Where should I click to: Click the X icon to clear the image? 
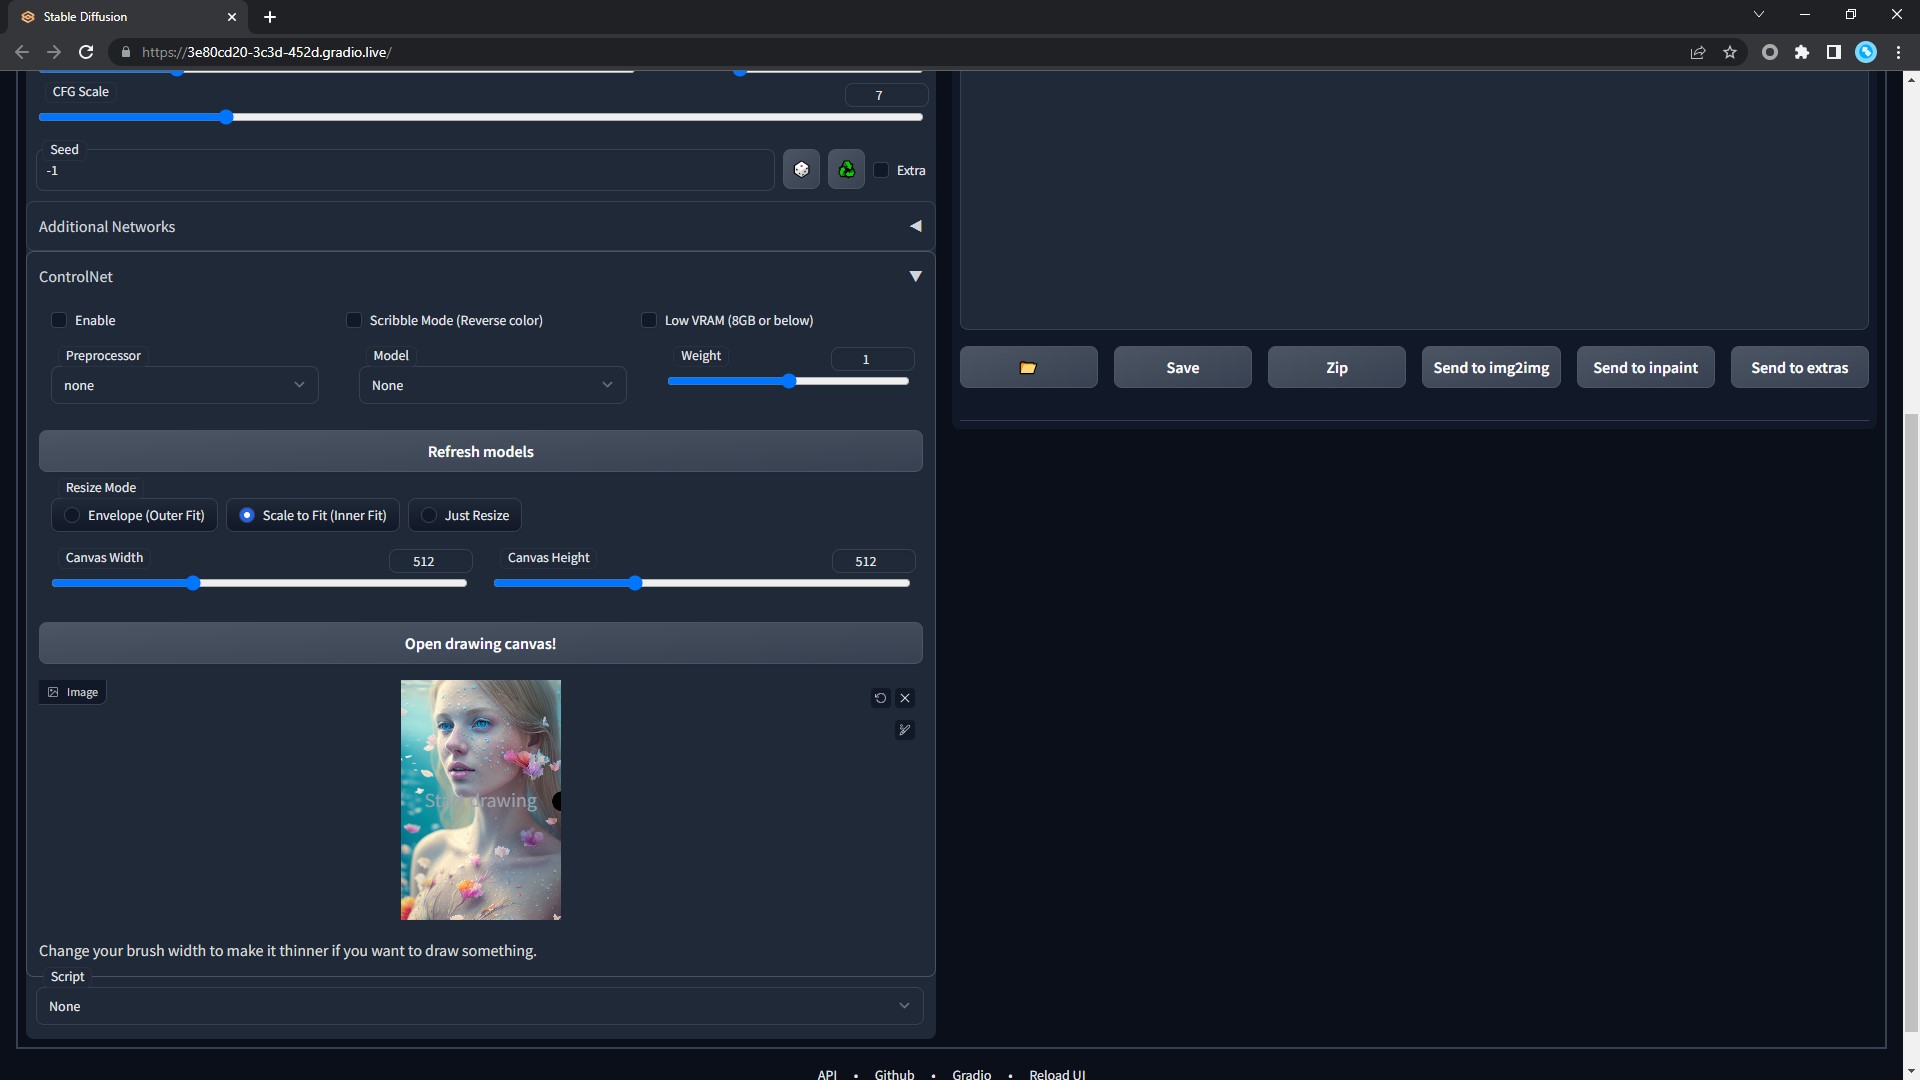point(904,697)
